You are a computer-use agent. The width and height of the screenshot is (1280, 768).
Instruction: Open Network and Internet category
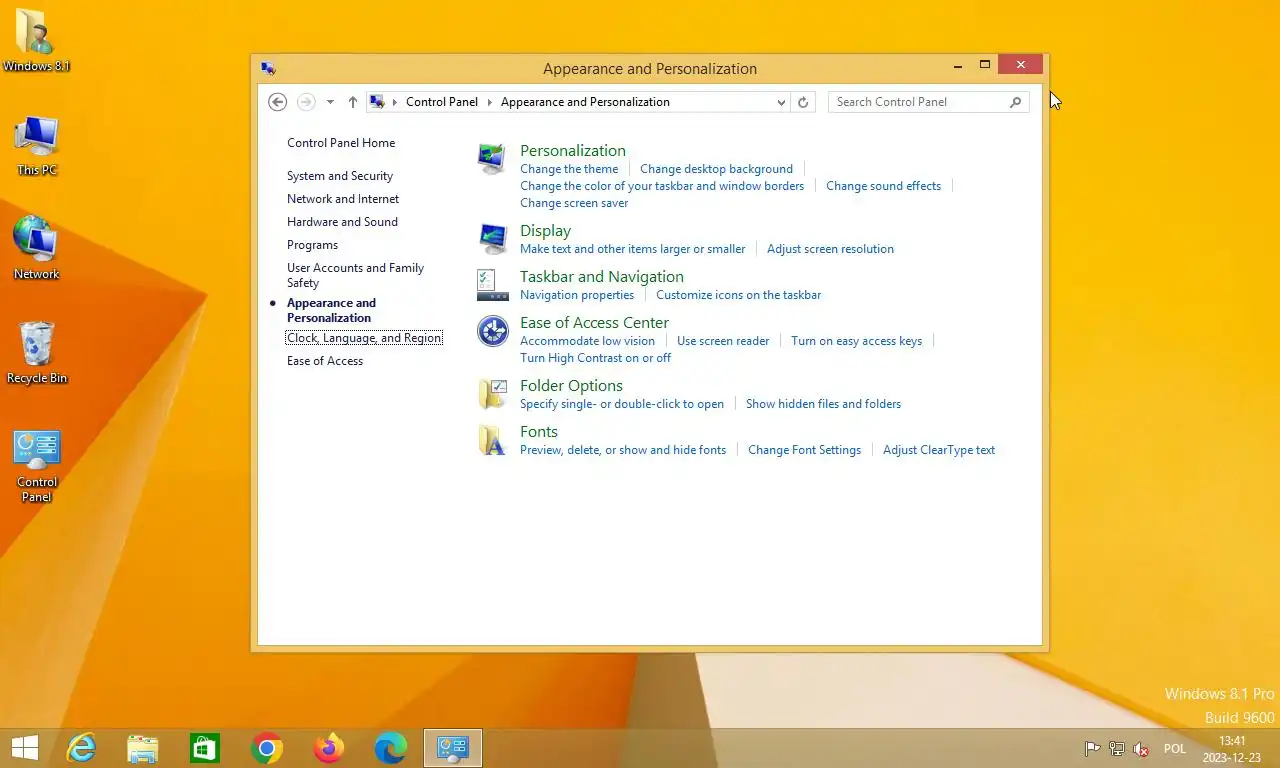pyautogui.click(x=343, y=199)
